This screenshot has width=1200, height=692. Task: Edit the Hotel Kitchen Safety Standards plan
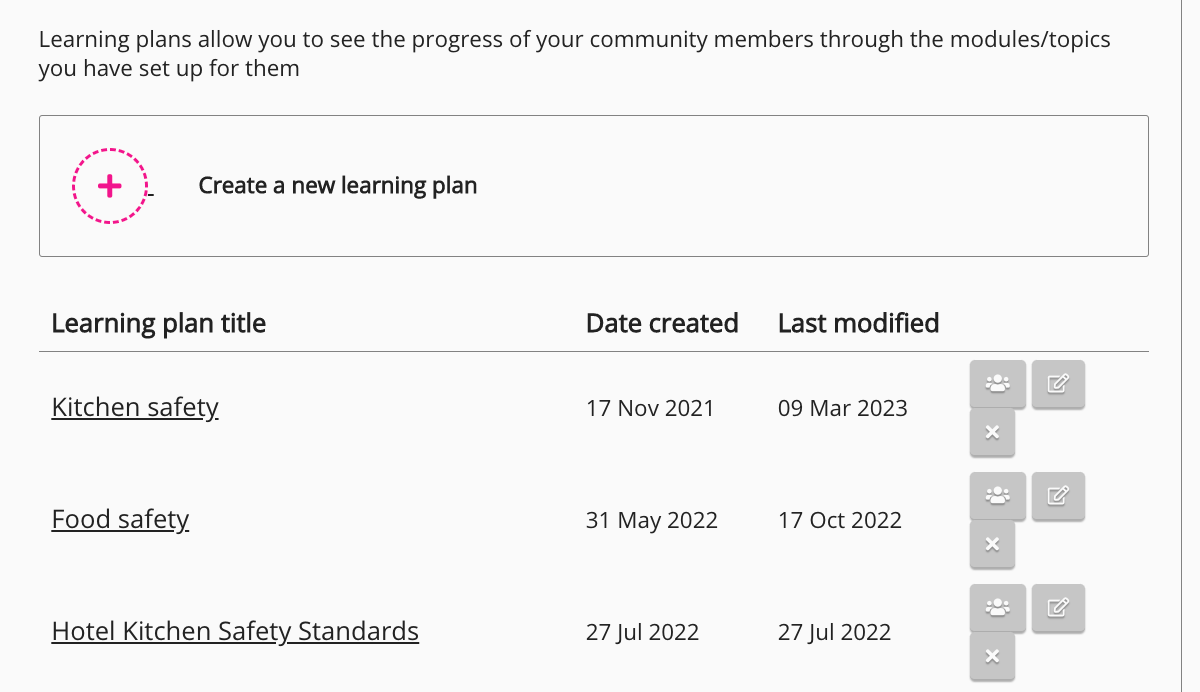point(1058,608)
